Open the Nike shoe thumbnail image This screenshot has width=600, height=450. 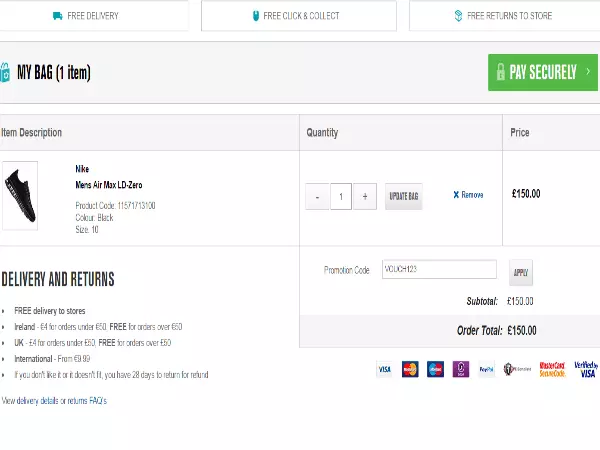20,196
